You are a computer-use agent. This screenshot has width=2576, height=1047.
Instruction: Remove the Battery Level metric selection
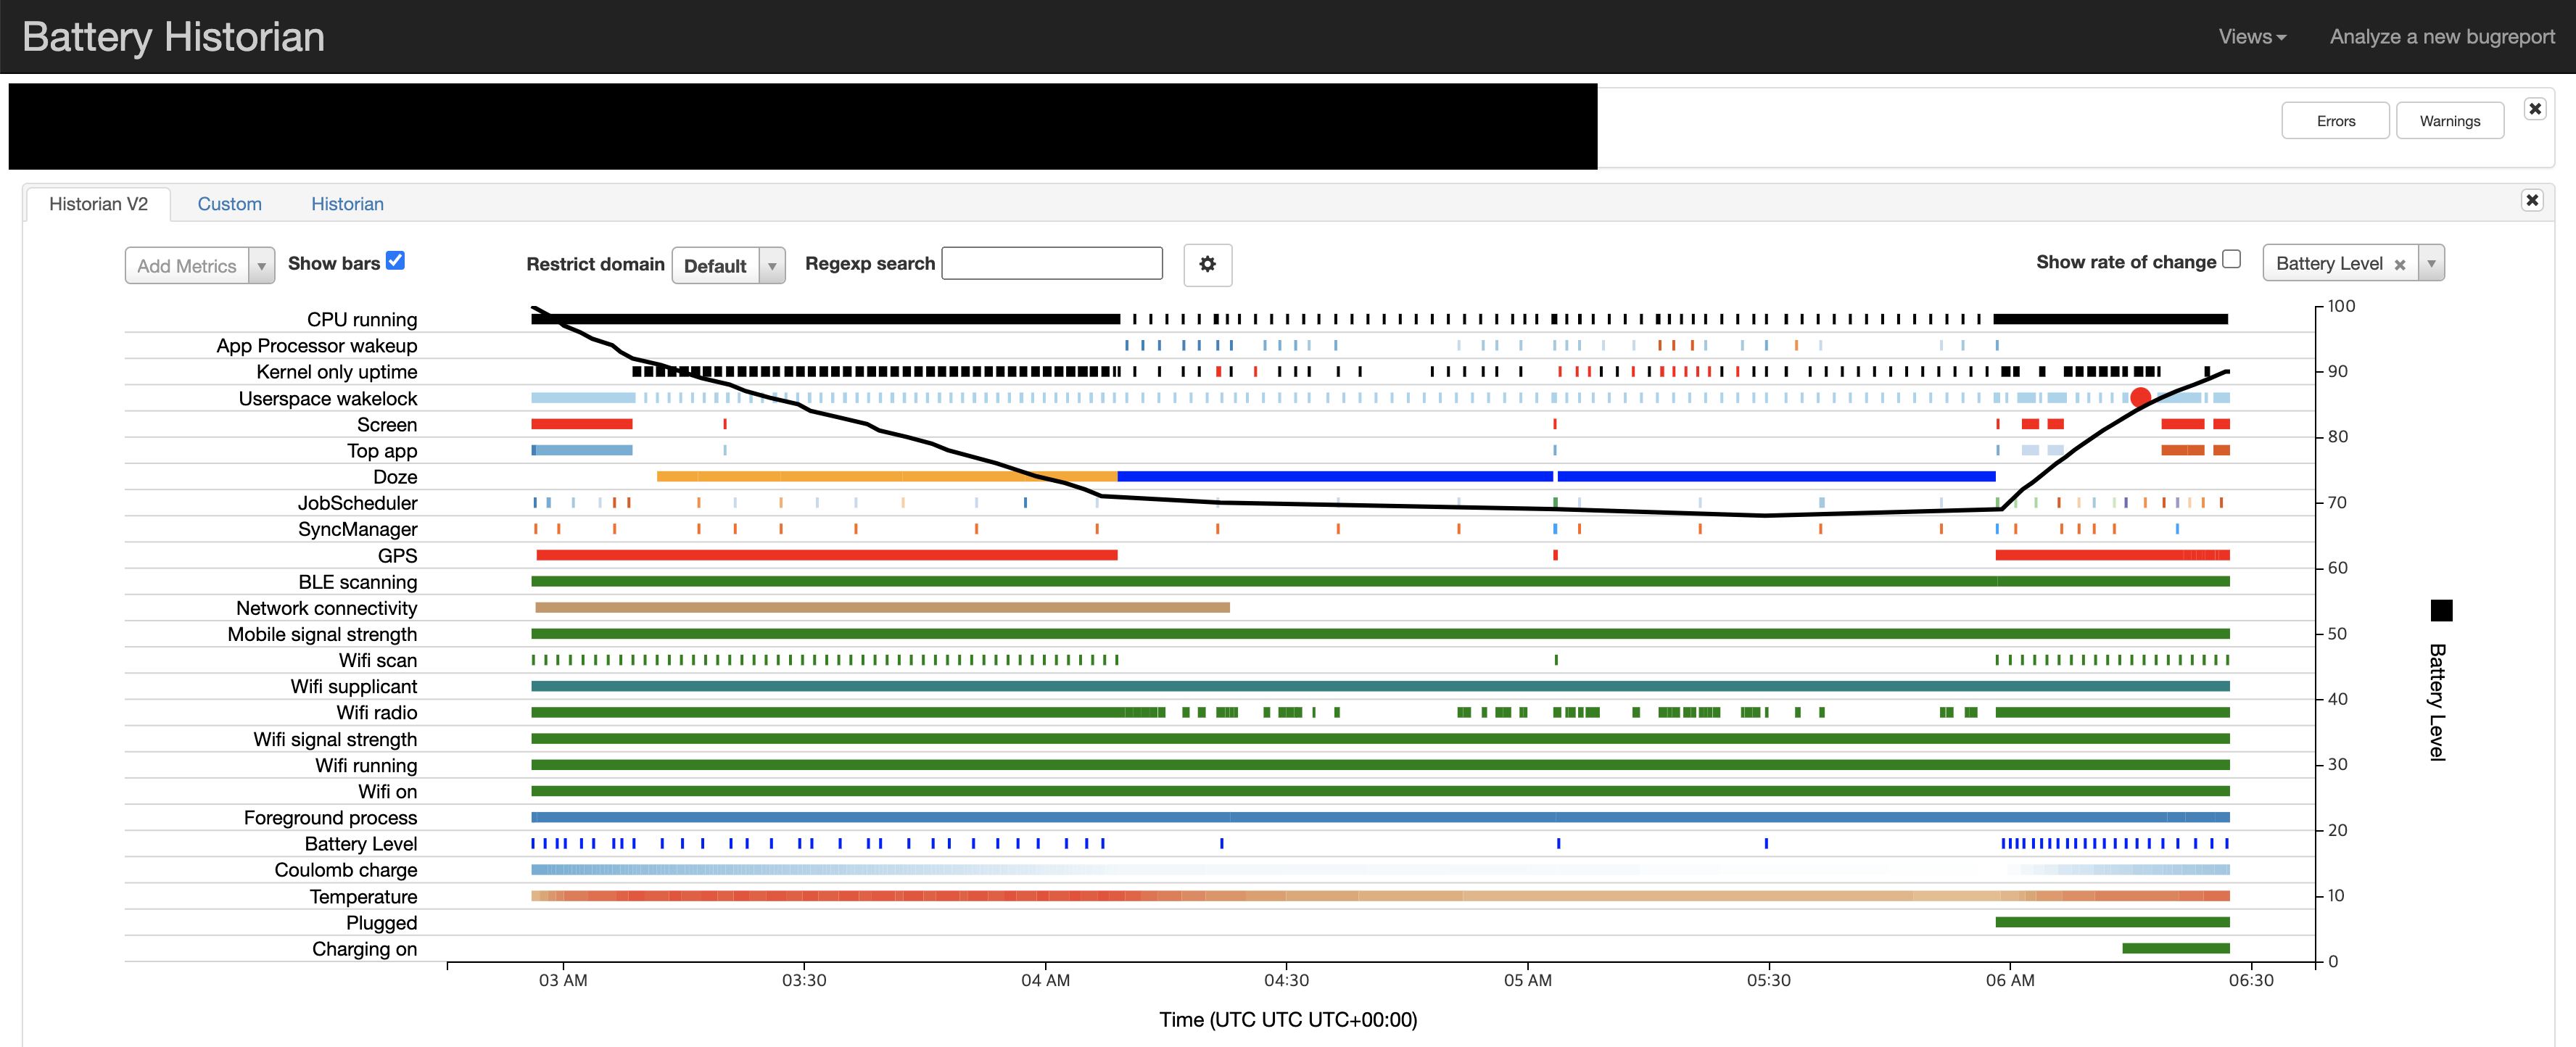2399,265
